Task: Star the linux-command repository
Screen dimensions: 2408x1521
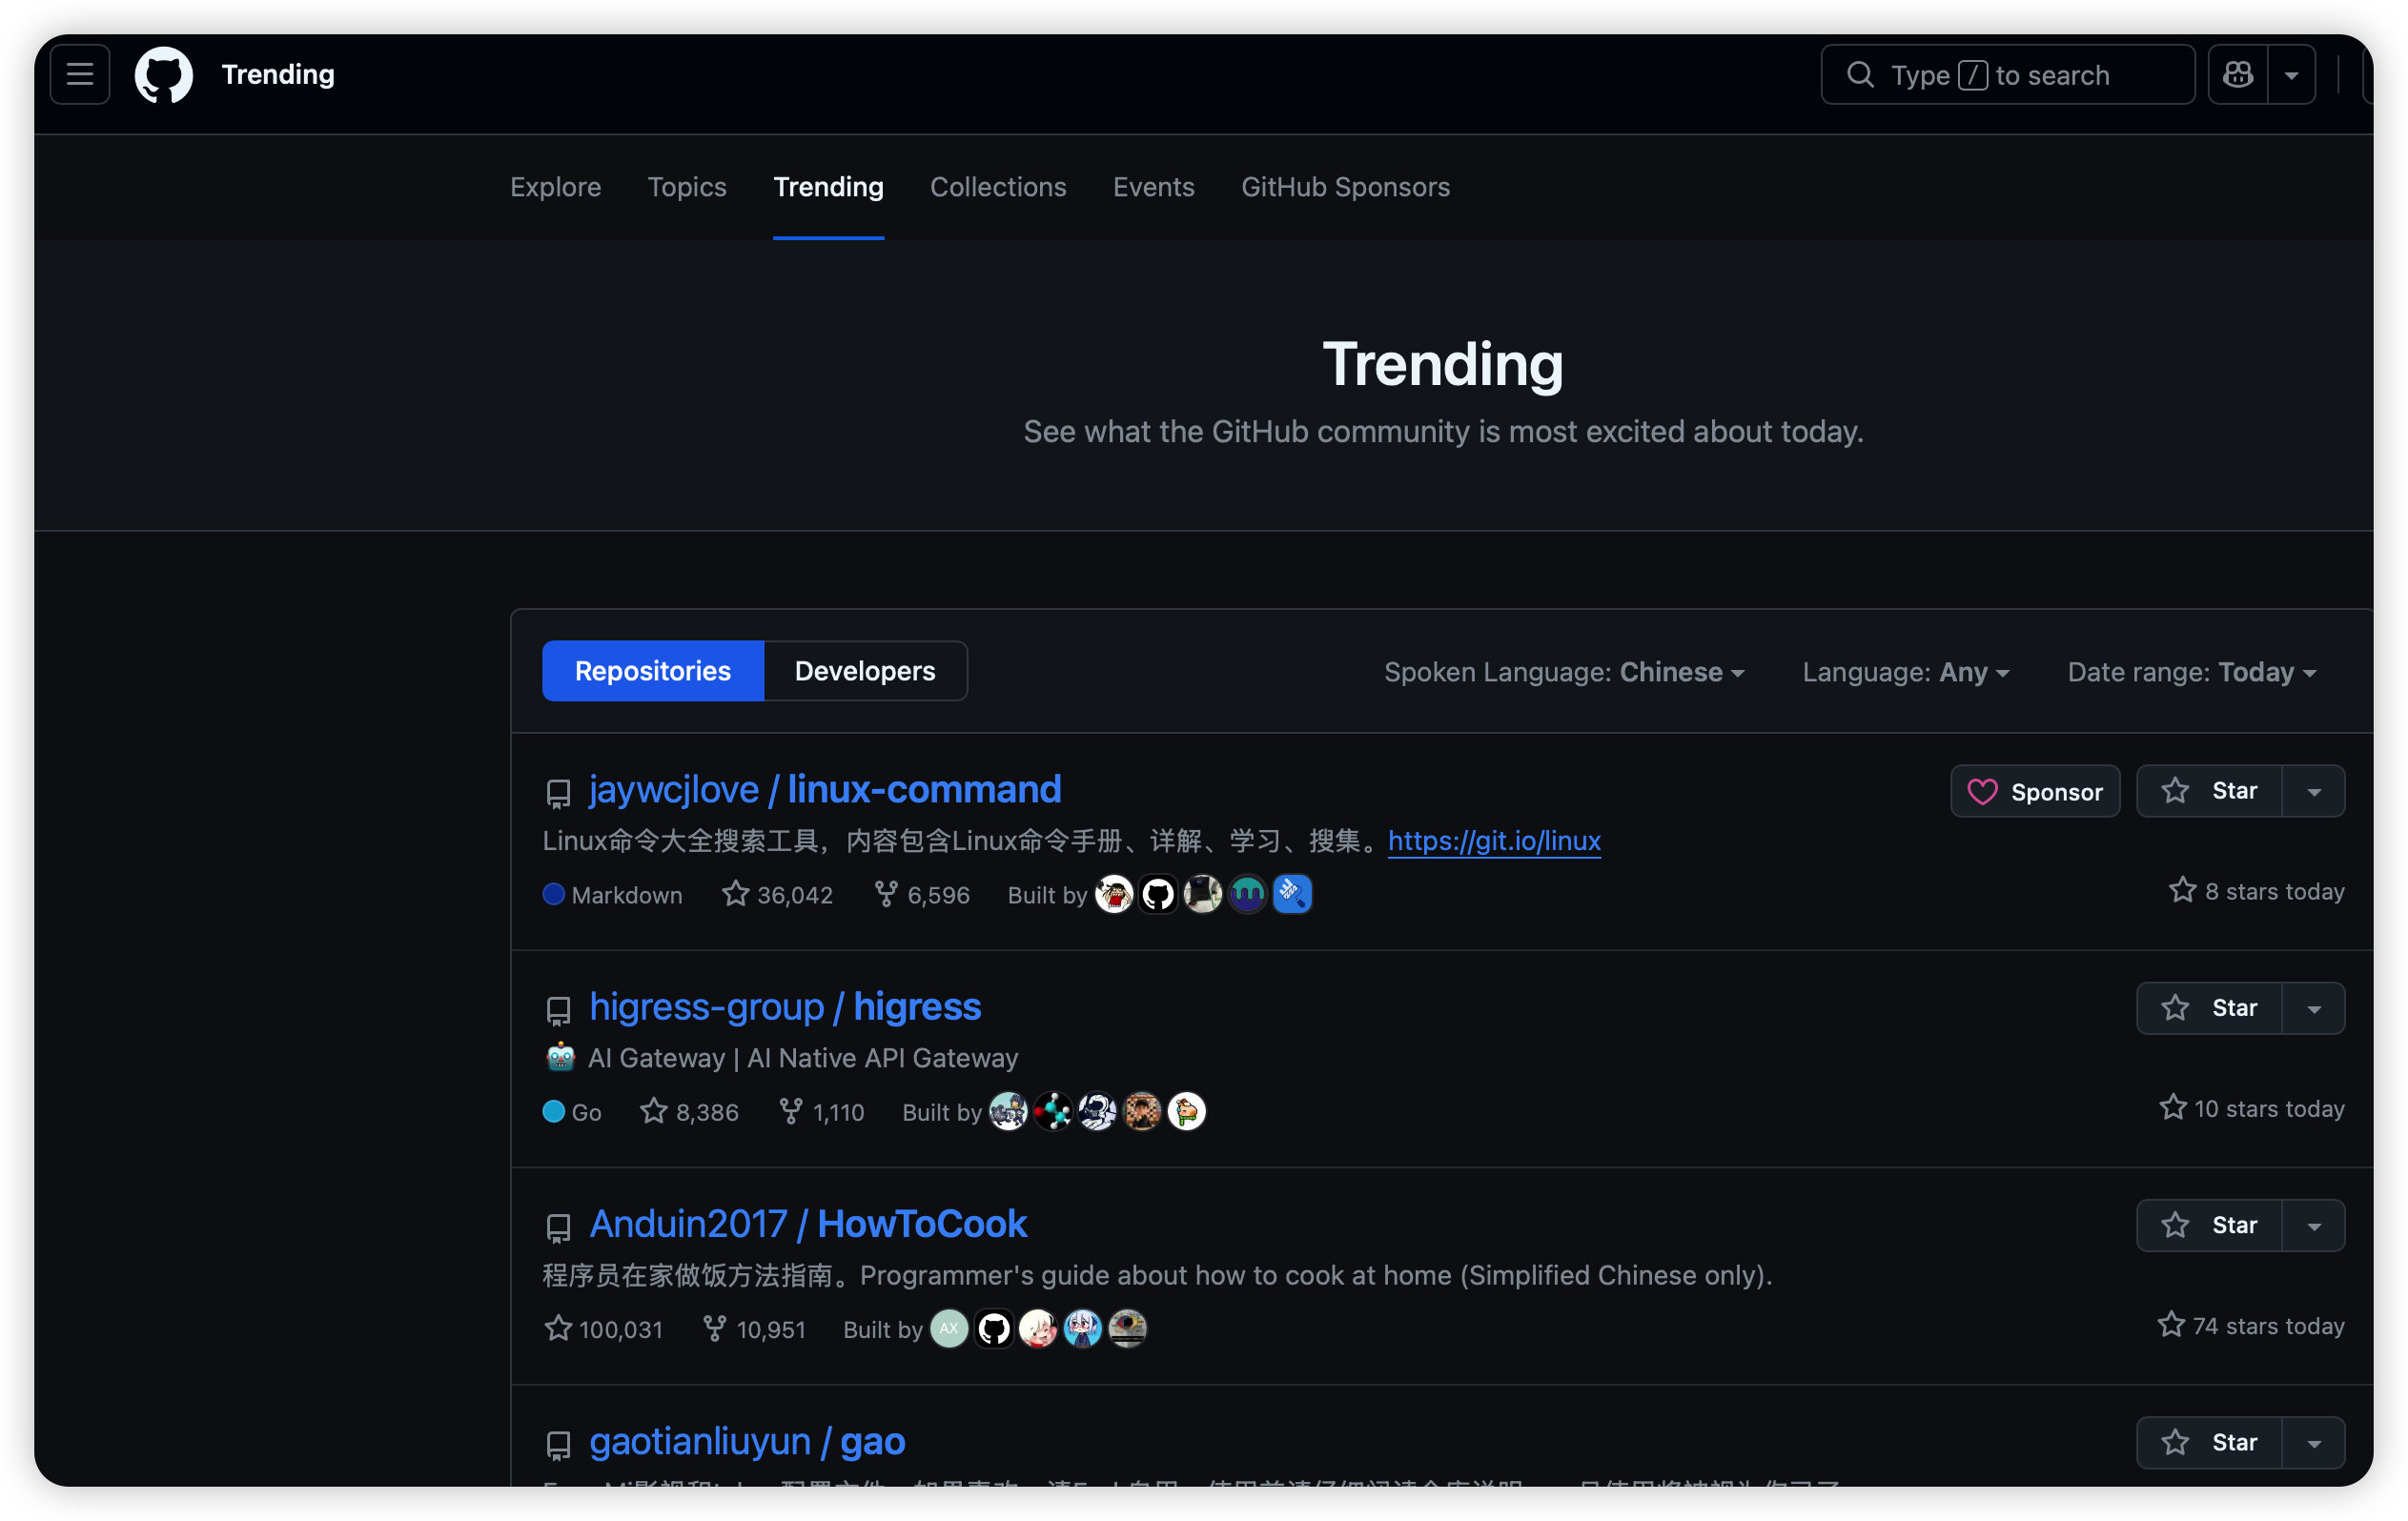Action: coord(2209,791)
